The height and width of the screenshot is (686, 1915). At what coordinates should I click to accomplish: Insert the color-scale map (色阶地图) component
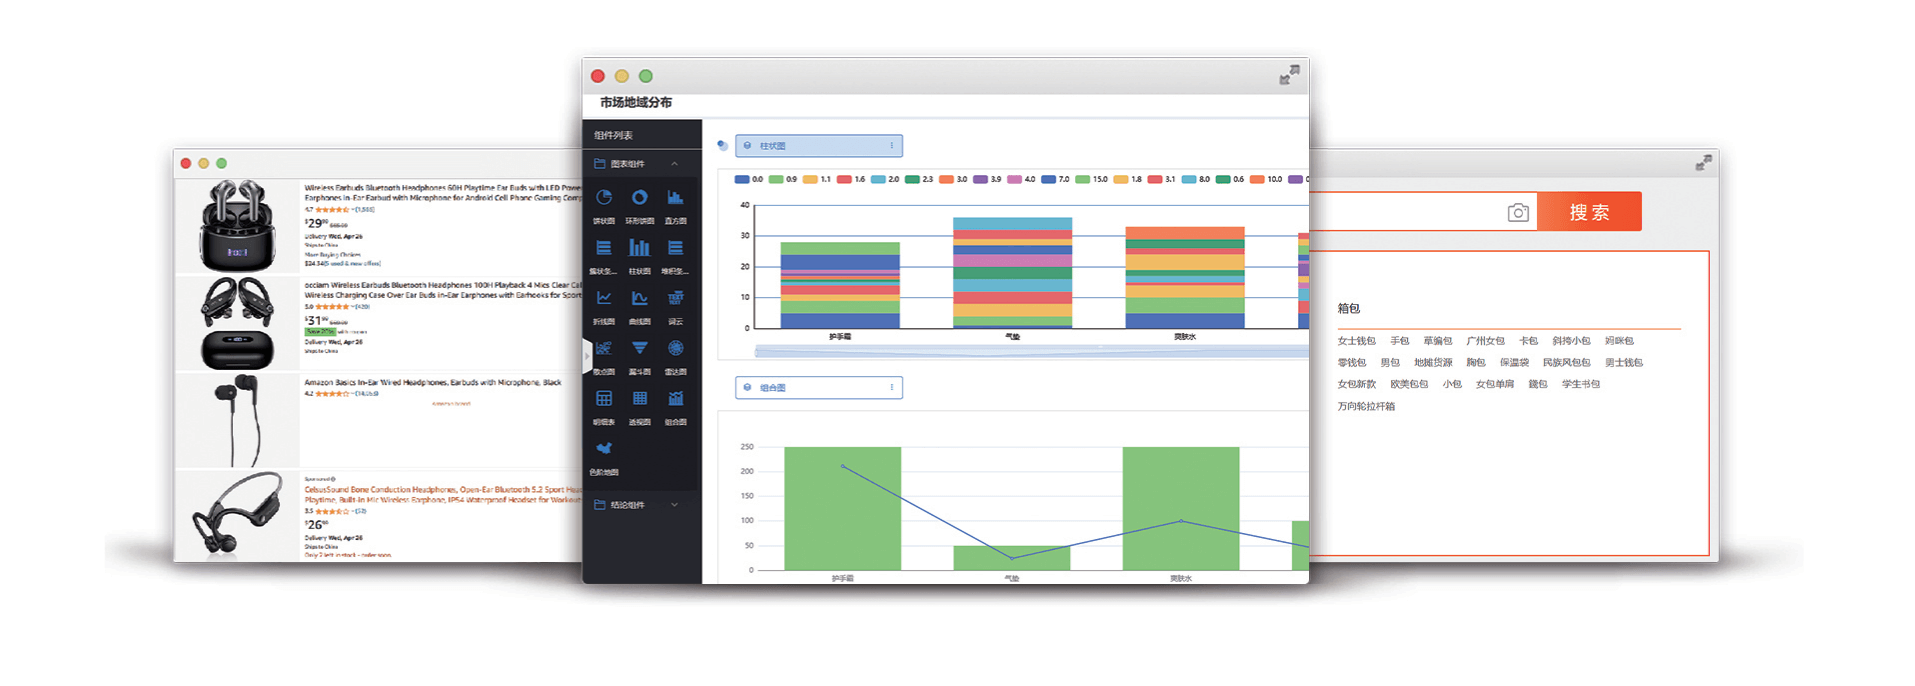pyautogui.click(x=604, y=450)
